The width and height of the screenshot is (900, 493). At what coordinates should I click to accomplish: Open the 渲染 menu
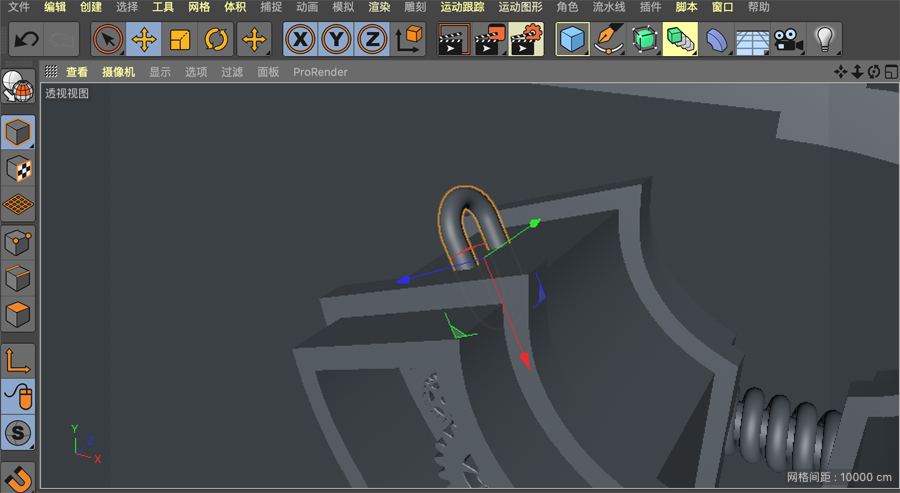(379, 7)
